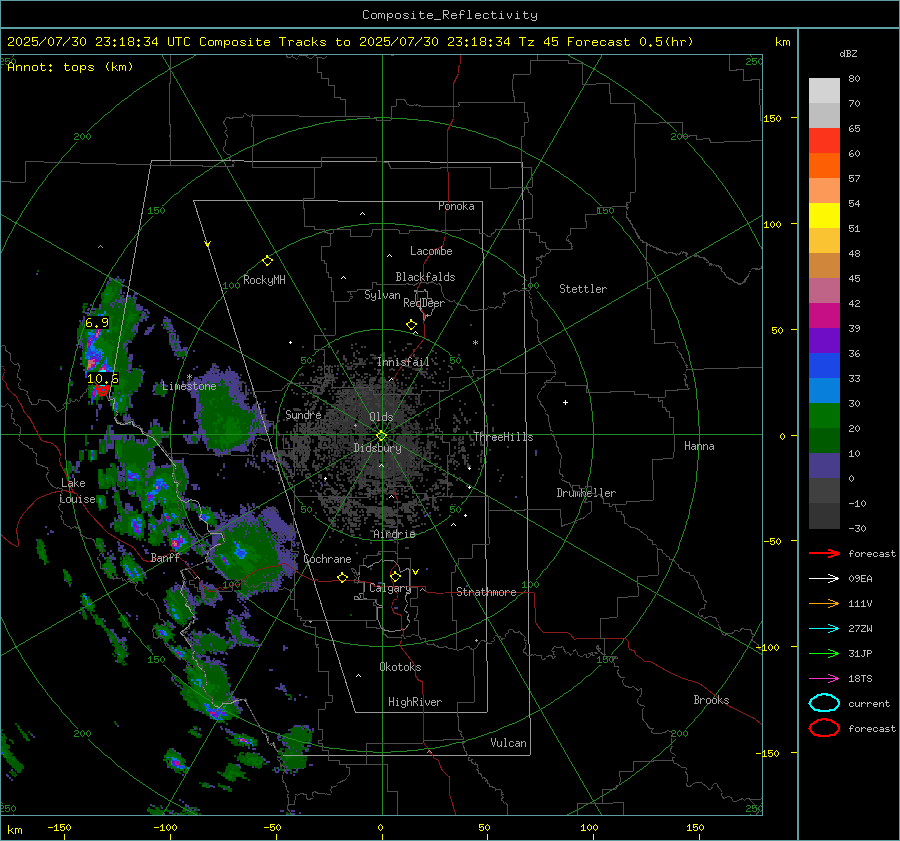Click the 'Calgary' map label
Viewport: 900px width, 841px height.
click(390, 588)
